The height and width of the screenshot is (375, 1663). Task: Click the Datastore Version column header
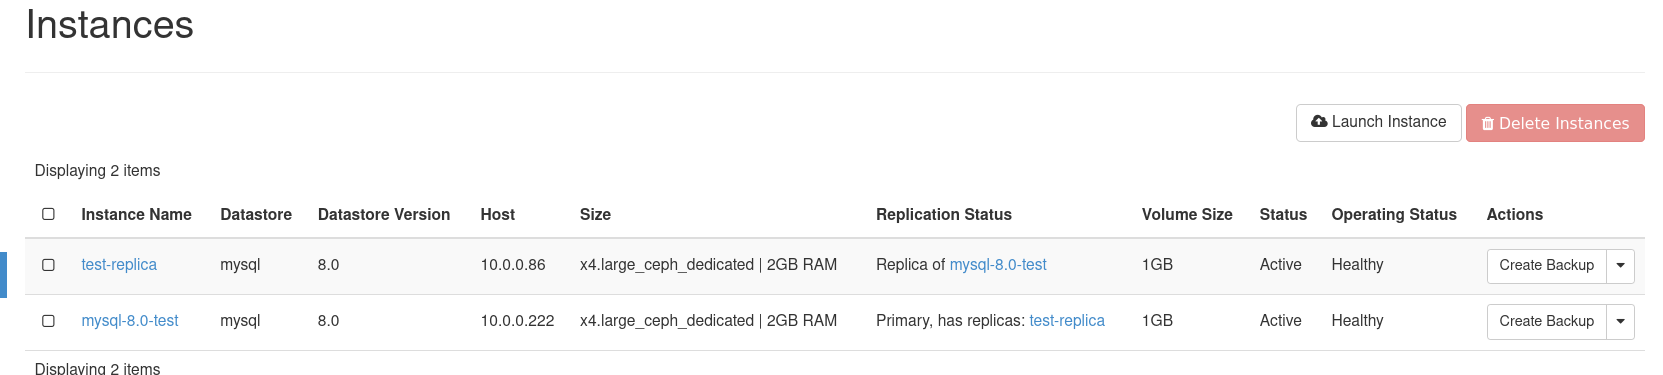coord(384,215)
